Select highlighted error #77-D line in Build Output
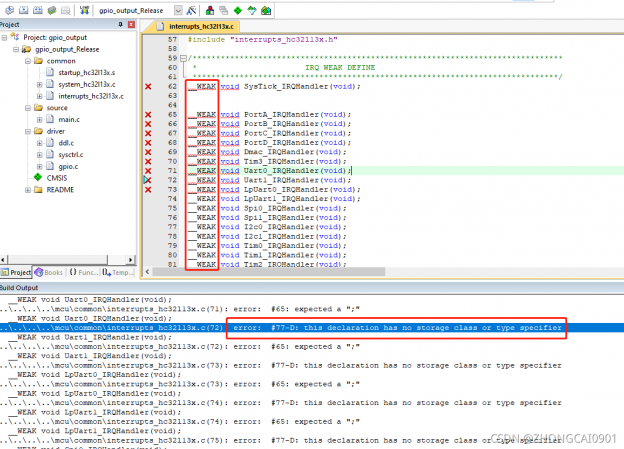Image resolution: width=624 pixels, height=449 pixels. (300, 327)
